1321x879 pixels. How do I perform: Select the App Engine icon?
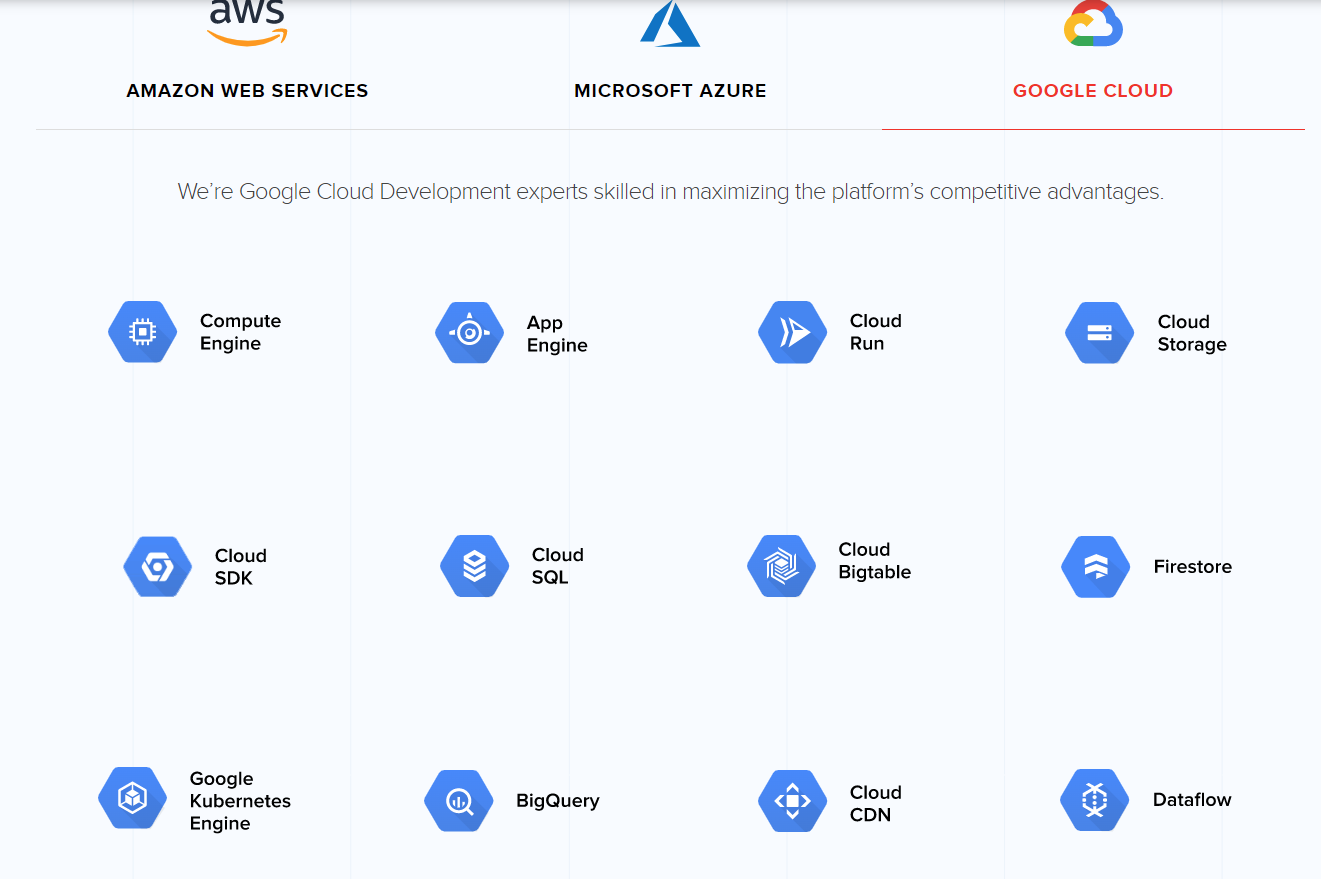click(x=469, y=333)
